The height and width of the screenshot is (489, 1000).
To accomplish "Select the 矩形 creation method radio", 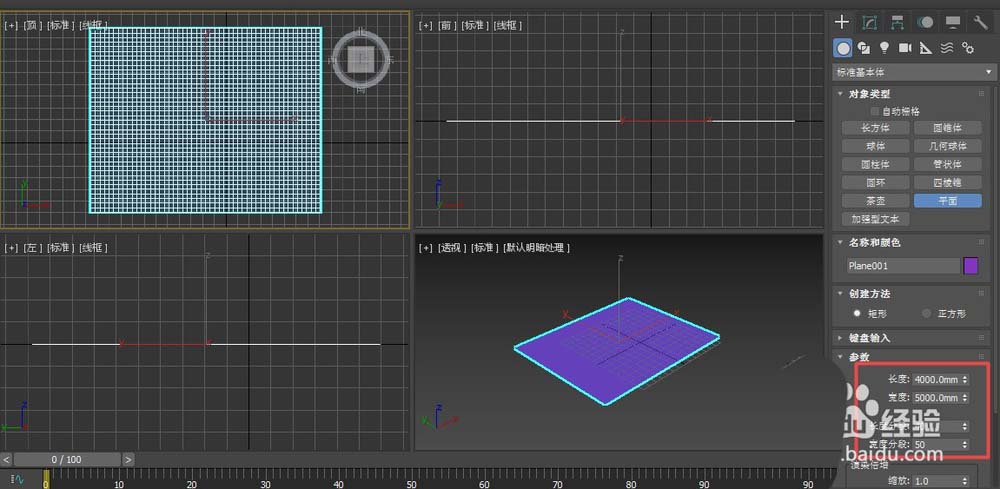I will (858, 314).
